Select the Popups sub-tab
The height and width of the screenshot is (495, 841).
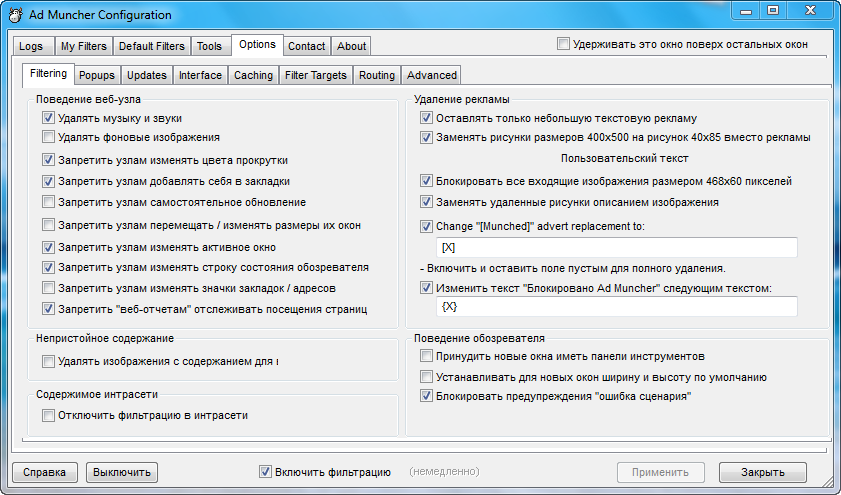click(97, 75)
